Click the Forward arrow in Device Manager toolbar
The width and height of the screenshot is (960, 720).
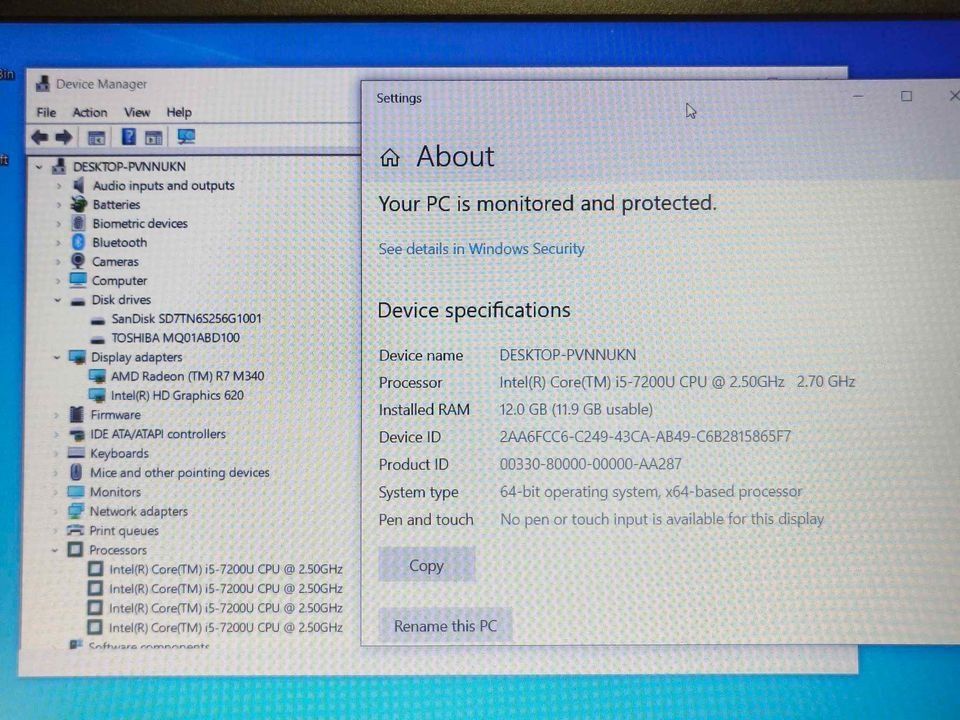click(x=64, y=137)
